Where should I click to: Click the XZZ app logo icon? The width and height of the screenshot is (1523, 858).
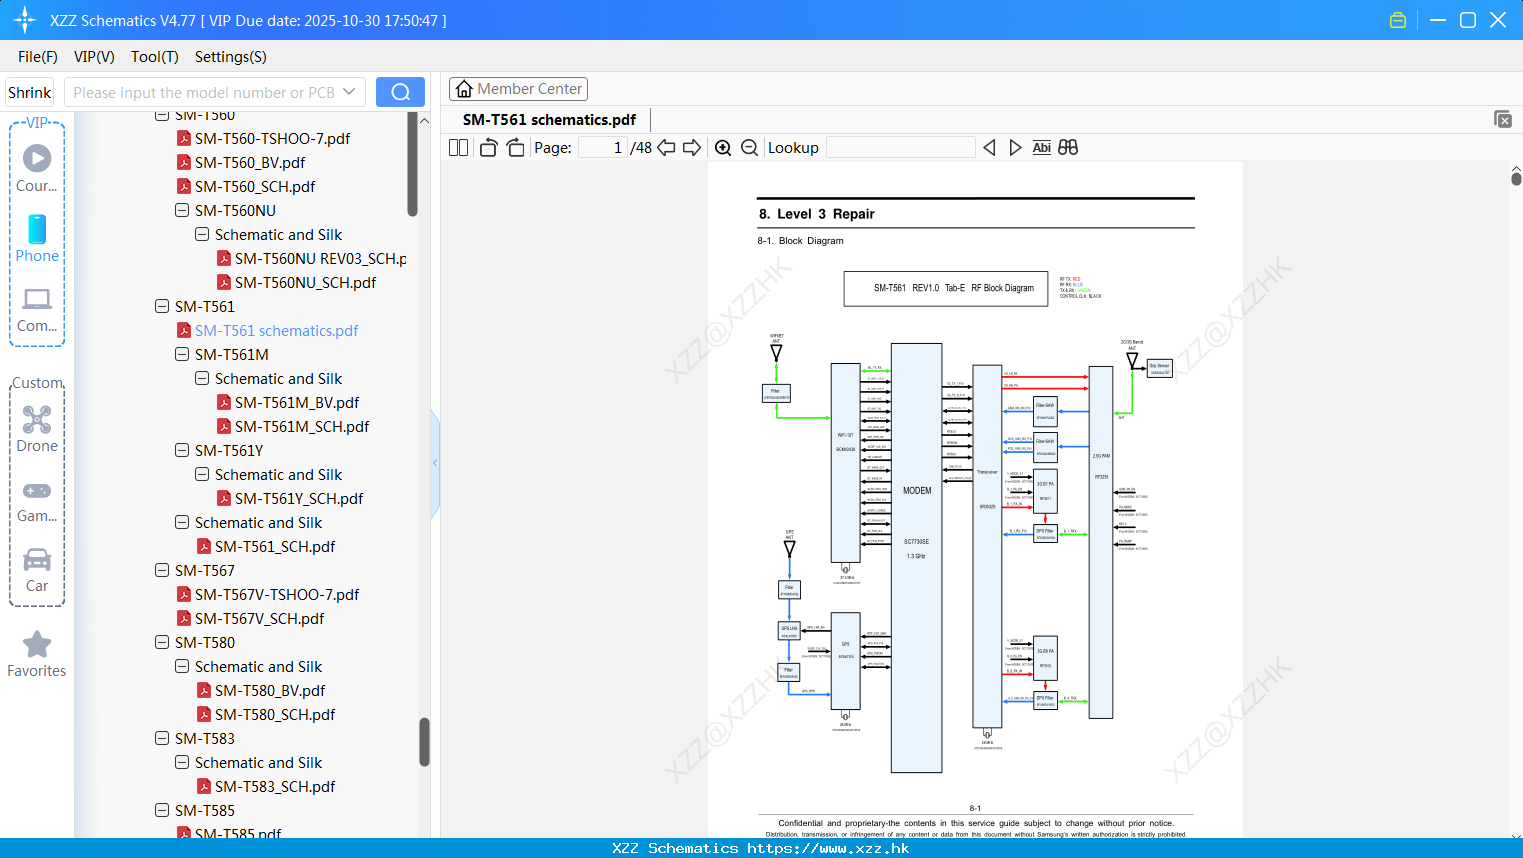coord(25,20)
